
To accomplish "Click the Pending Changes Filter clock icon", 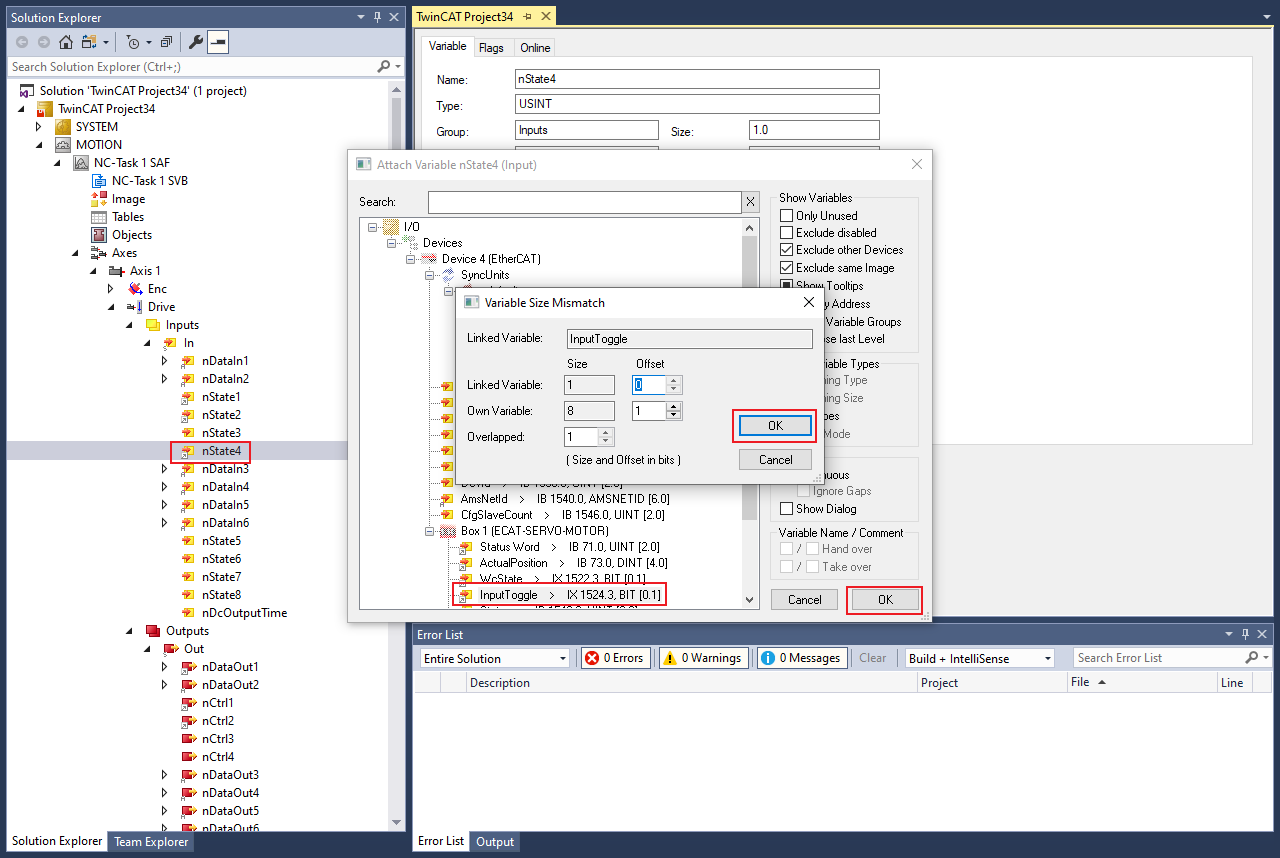I will (x=132, y=42).
